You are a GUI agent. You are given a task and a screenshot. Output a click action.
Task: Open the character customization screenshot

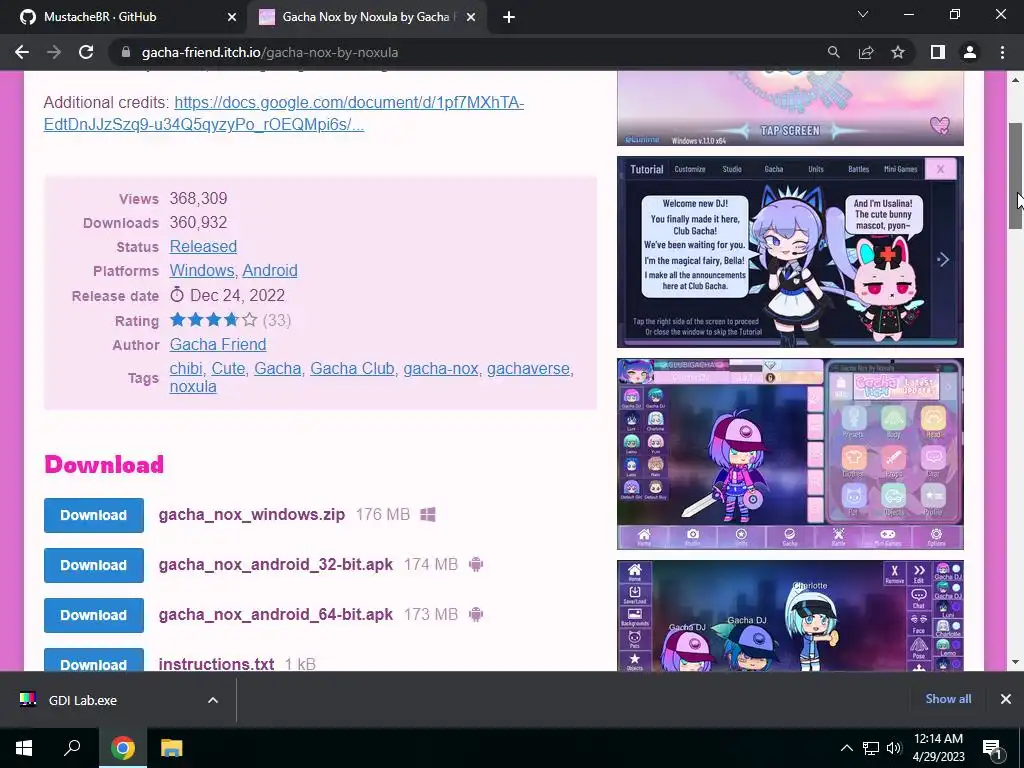coord(790,454)
